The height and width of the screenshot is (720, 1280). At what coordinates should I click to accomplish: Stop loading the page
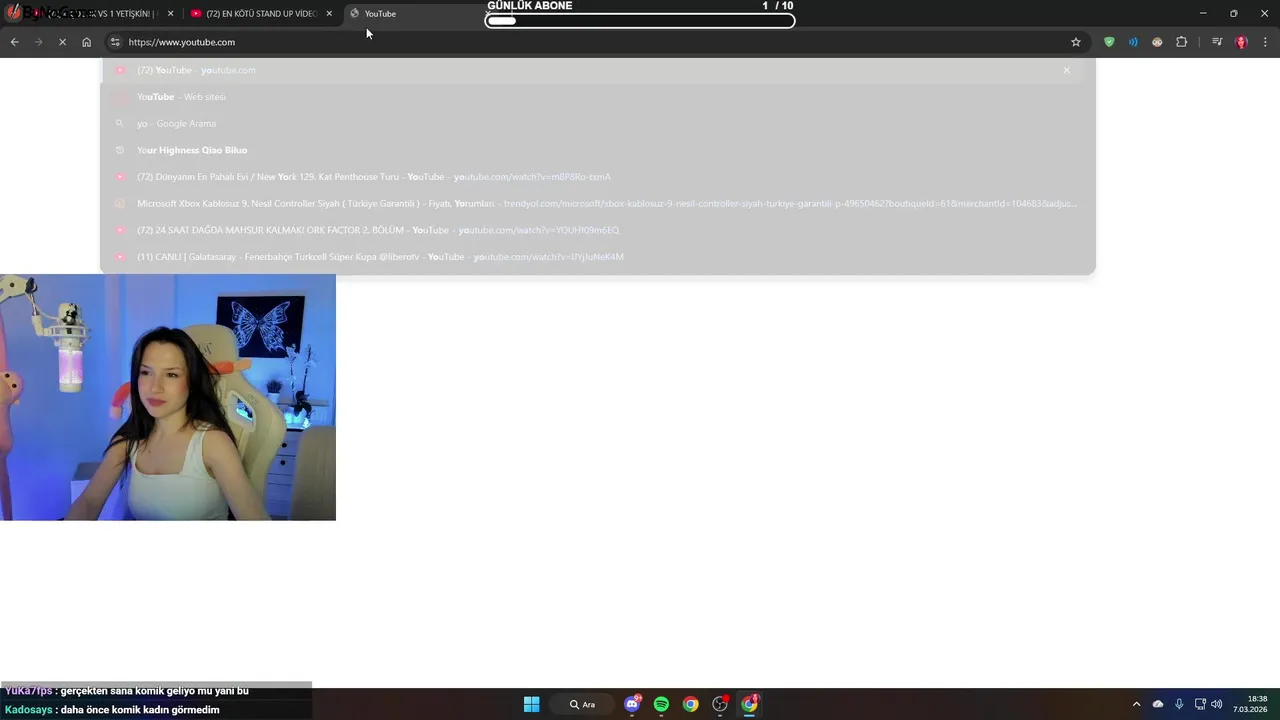62,42
